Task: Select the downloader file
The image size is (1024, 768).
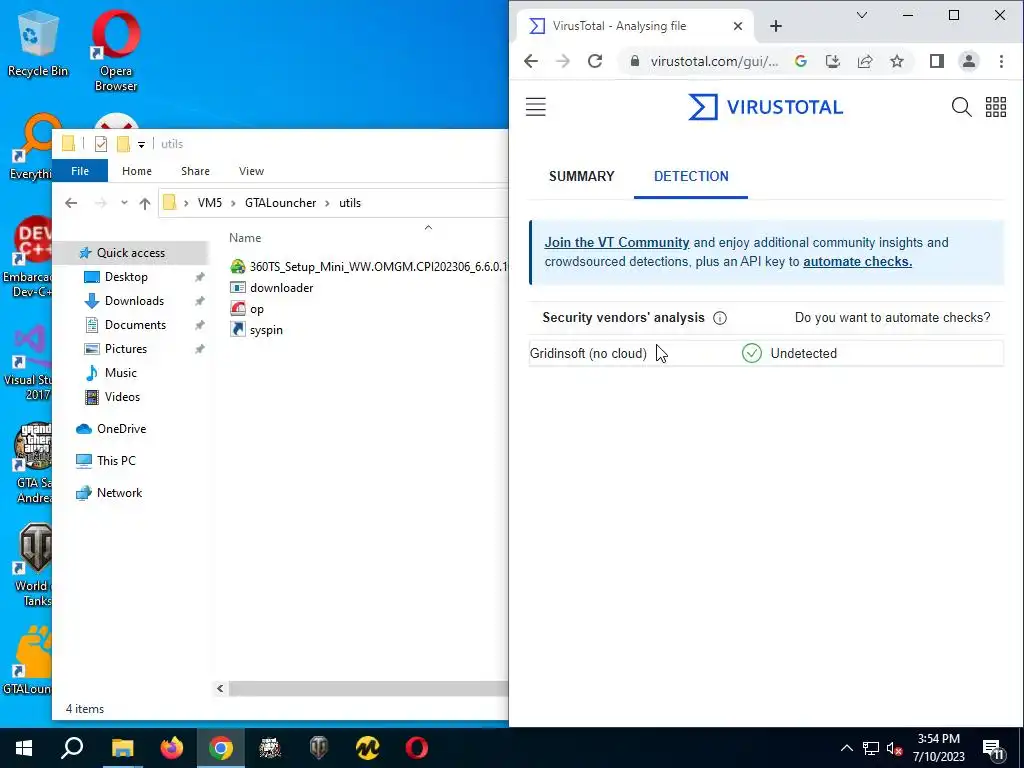Action: (272, 288)
